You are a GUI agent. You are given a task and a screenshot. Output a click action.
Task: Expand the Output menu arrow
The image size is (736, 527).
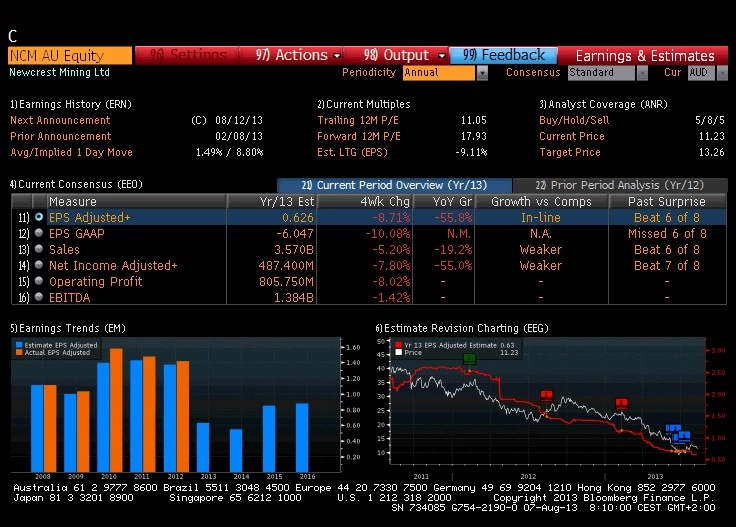(441, 56)
